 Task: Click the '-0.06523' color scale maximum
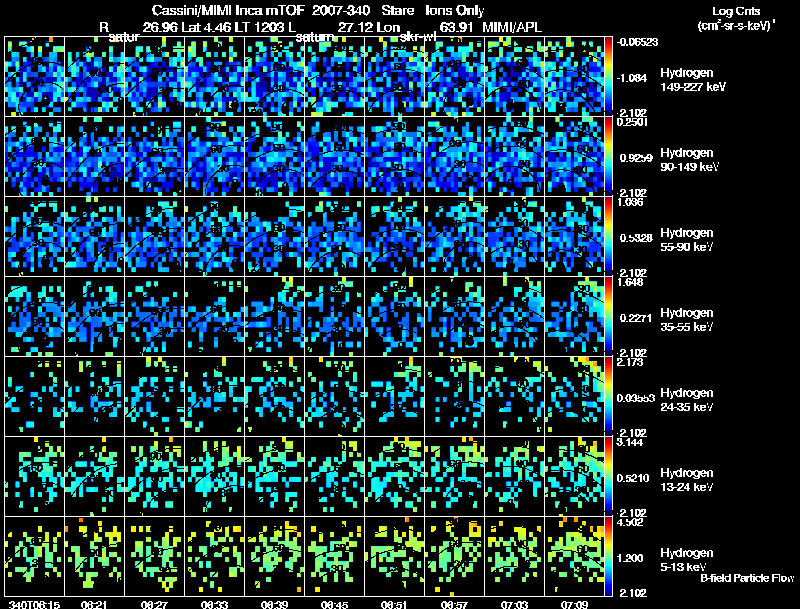[x=637, y=42]
